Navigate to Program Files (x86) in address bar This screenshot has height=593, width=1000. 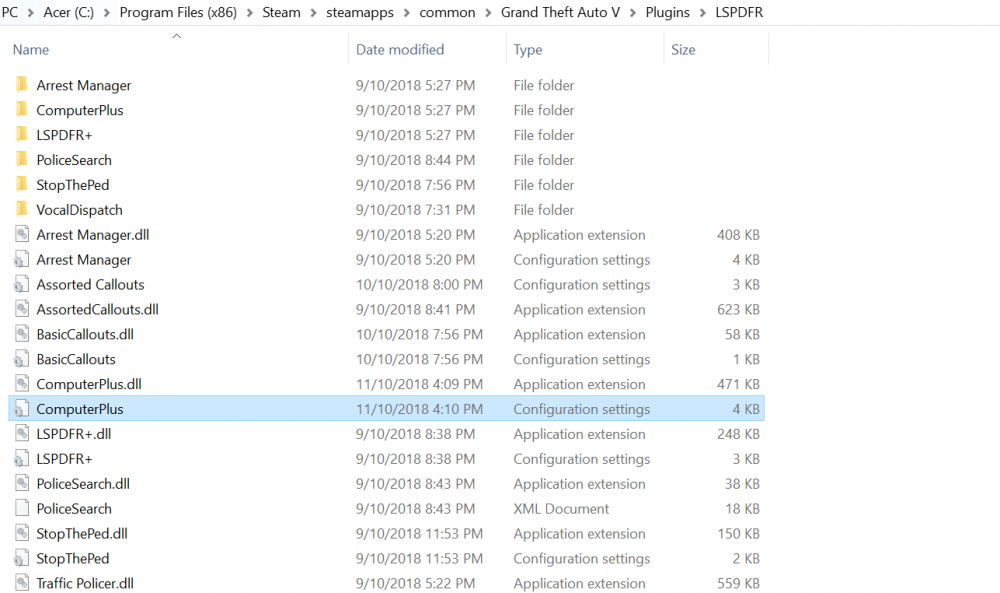[178, 12]
